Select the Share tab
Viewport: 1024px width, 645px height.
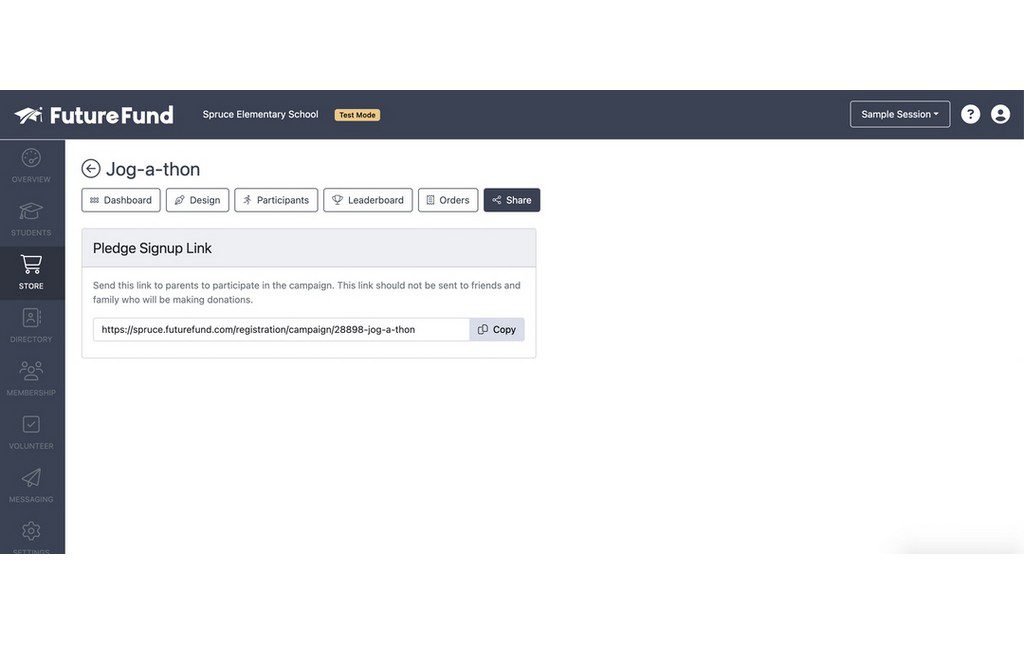pos(512,200)
